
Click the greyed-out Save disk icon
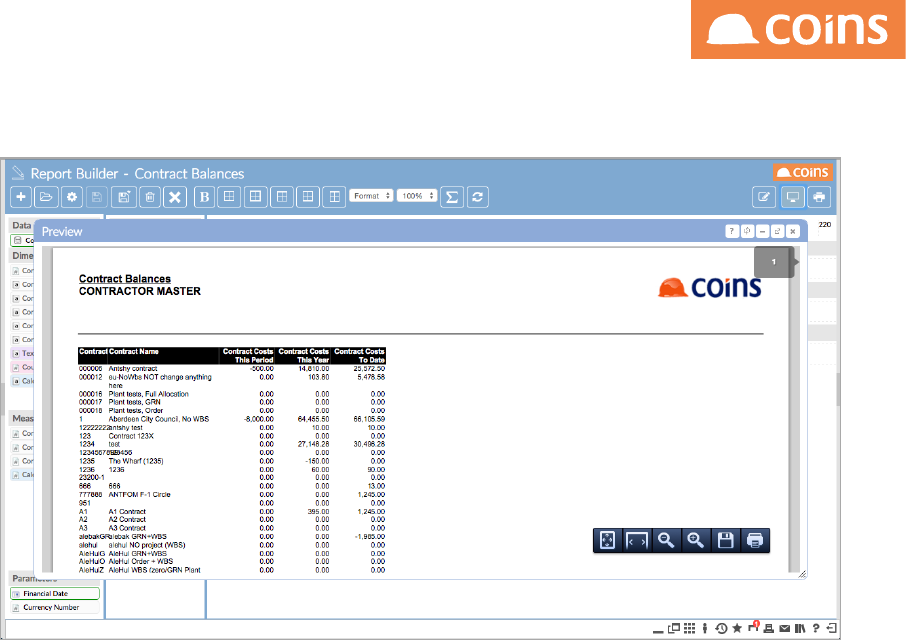(97, 197)
